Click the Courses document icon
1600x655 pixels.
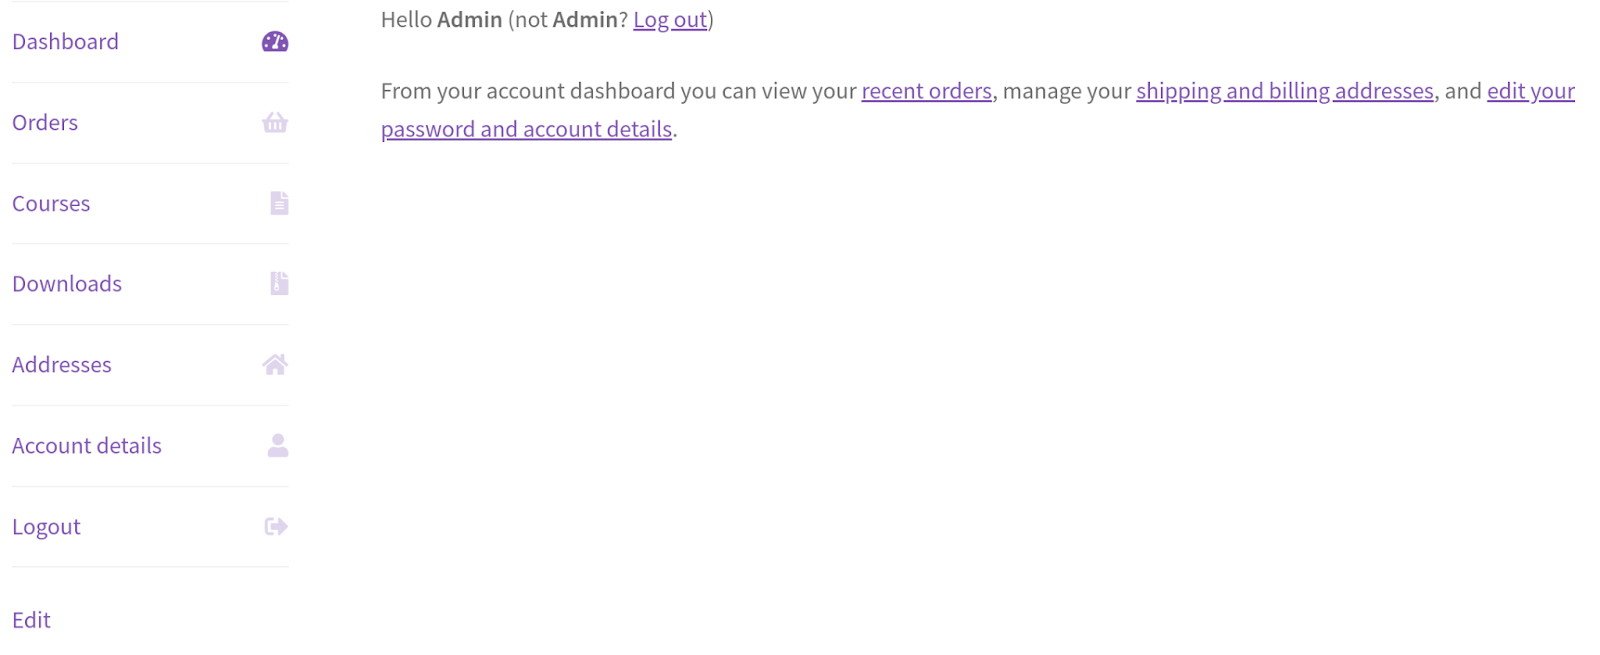[x=279, y=204]
